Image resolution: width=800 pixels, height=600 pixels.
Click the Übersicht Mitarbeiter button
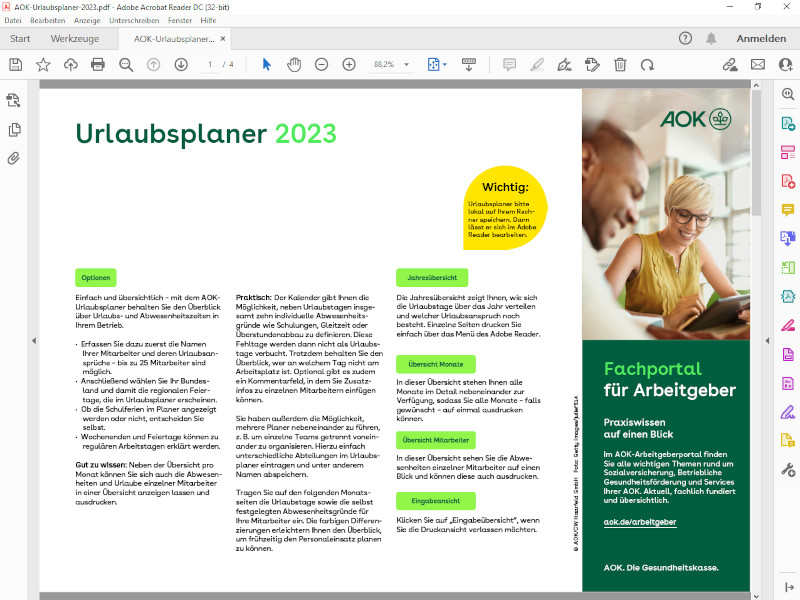[436, 440]
